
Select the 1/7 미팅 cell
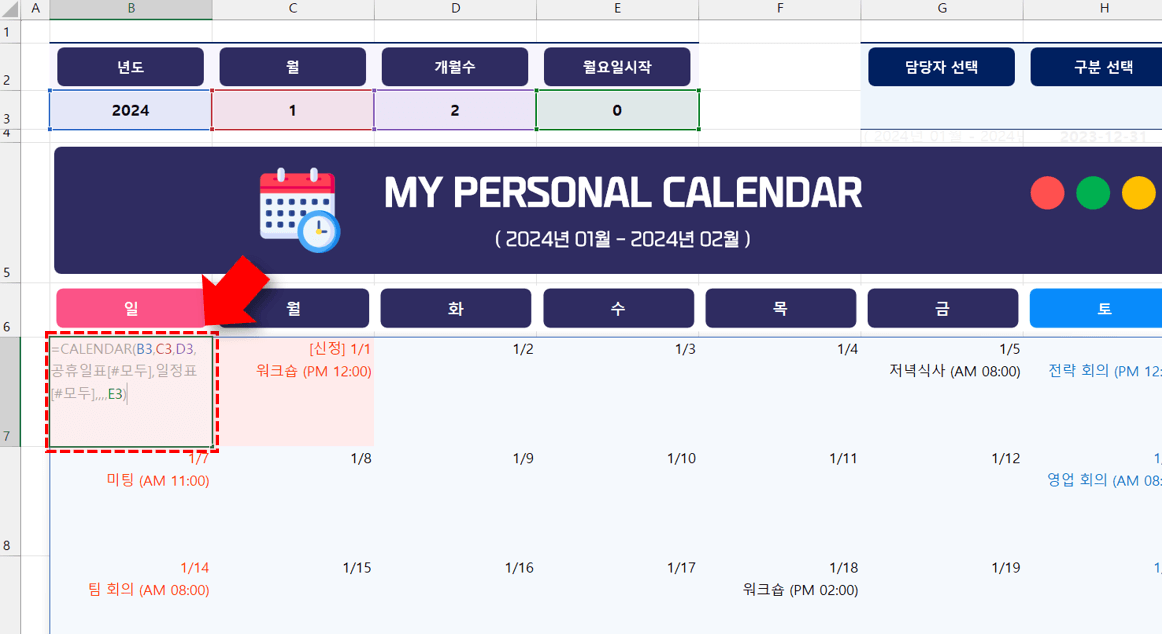pyautogui.click(x=131, y=501)
